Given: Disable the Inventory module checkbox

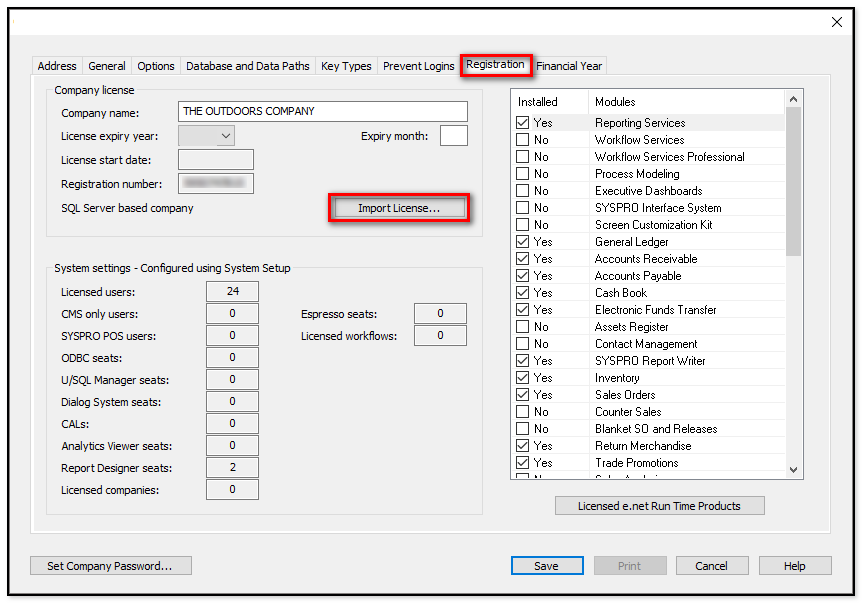Looking at the screenshot, I should [x=523, y=378].
